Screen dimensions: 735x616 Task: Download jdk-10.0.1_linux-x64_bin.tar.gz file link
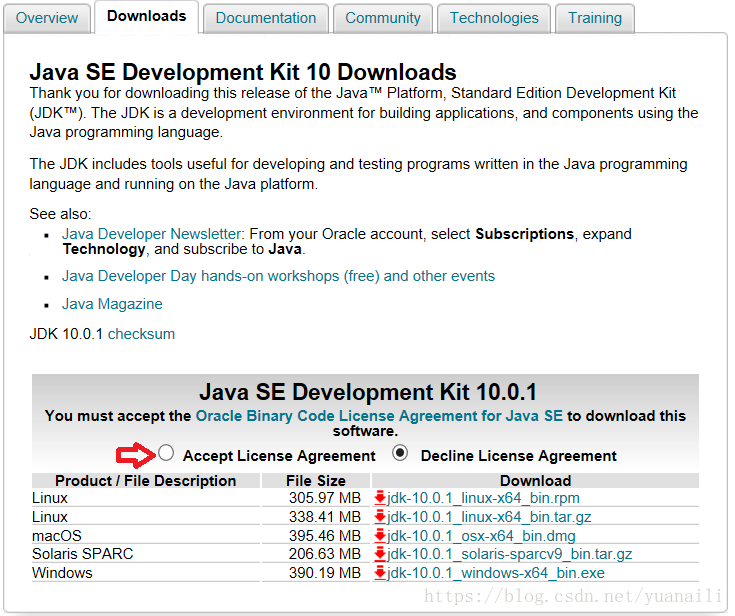pyautogui.click(x=489, y=517)
